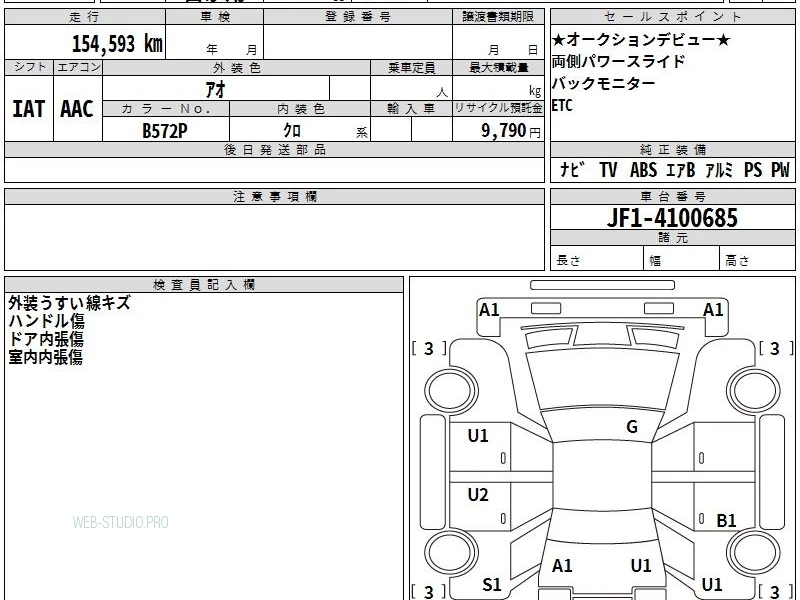Click the ETC sales point entry
The image size is (800, 600).
click(x=562, y=106)
